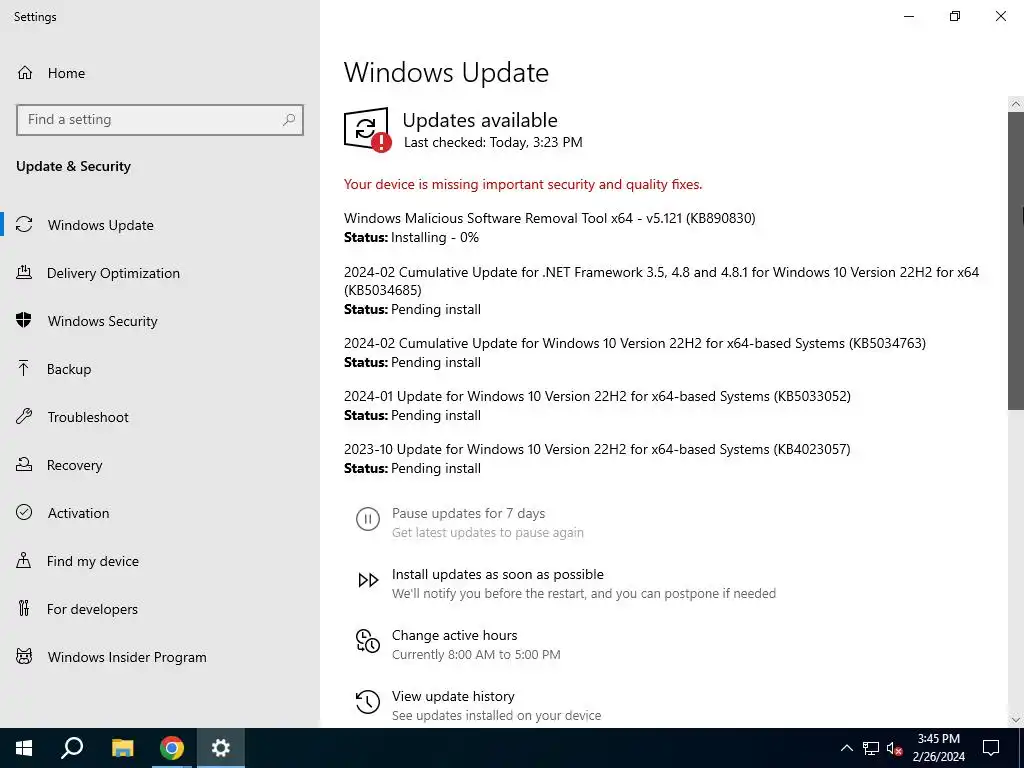Click the scrollbar thumb in update pane
1024x768 pixels.
coord(1016,260)
